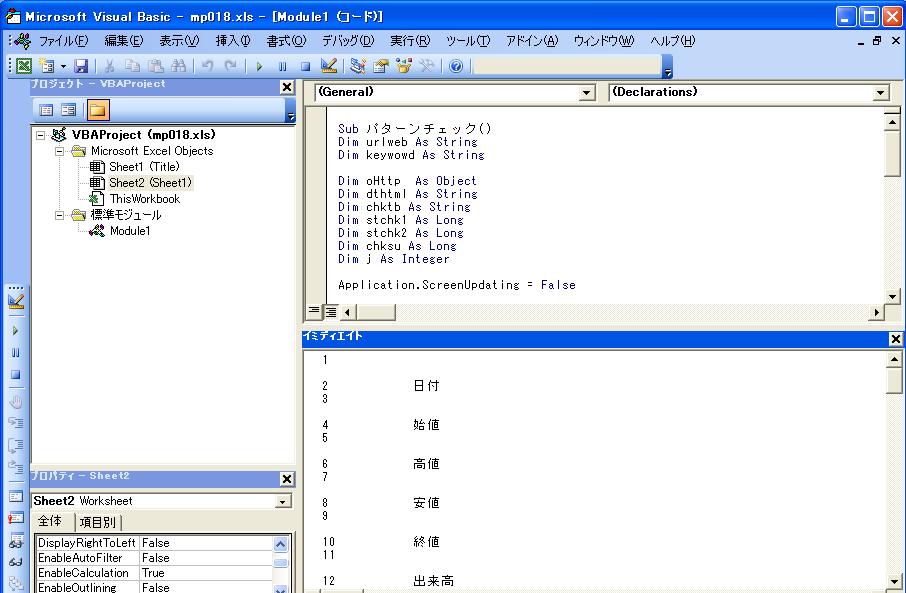Click the Redo arrow icon
906x593 pixels.
click(x=231, y=66)
